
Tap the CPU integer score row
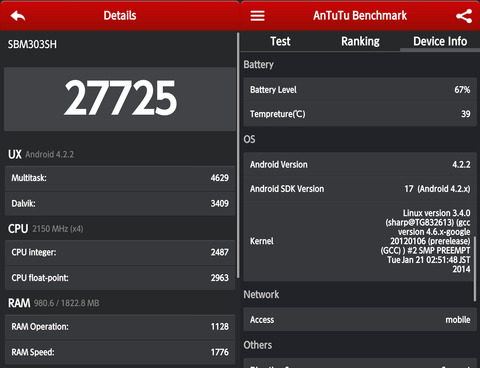point(120,252)
